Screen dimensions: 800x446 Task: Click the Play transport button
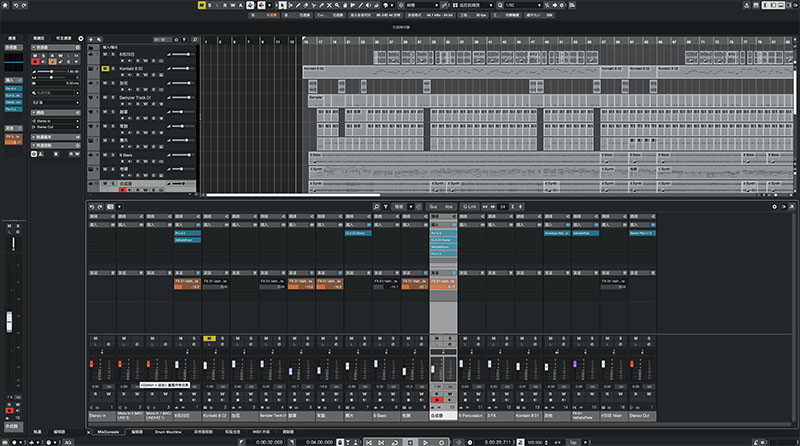click(425, 442)
